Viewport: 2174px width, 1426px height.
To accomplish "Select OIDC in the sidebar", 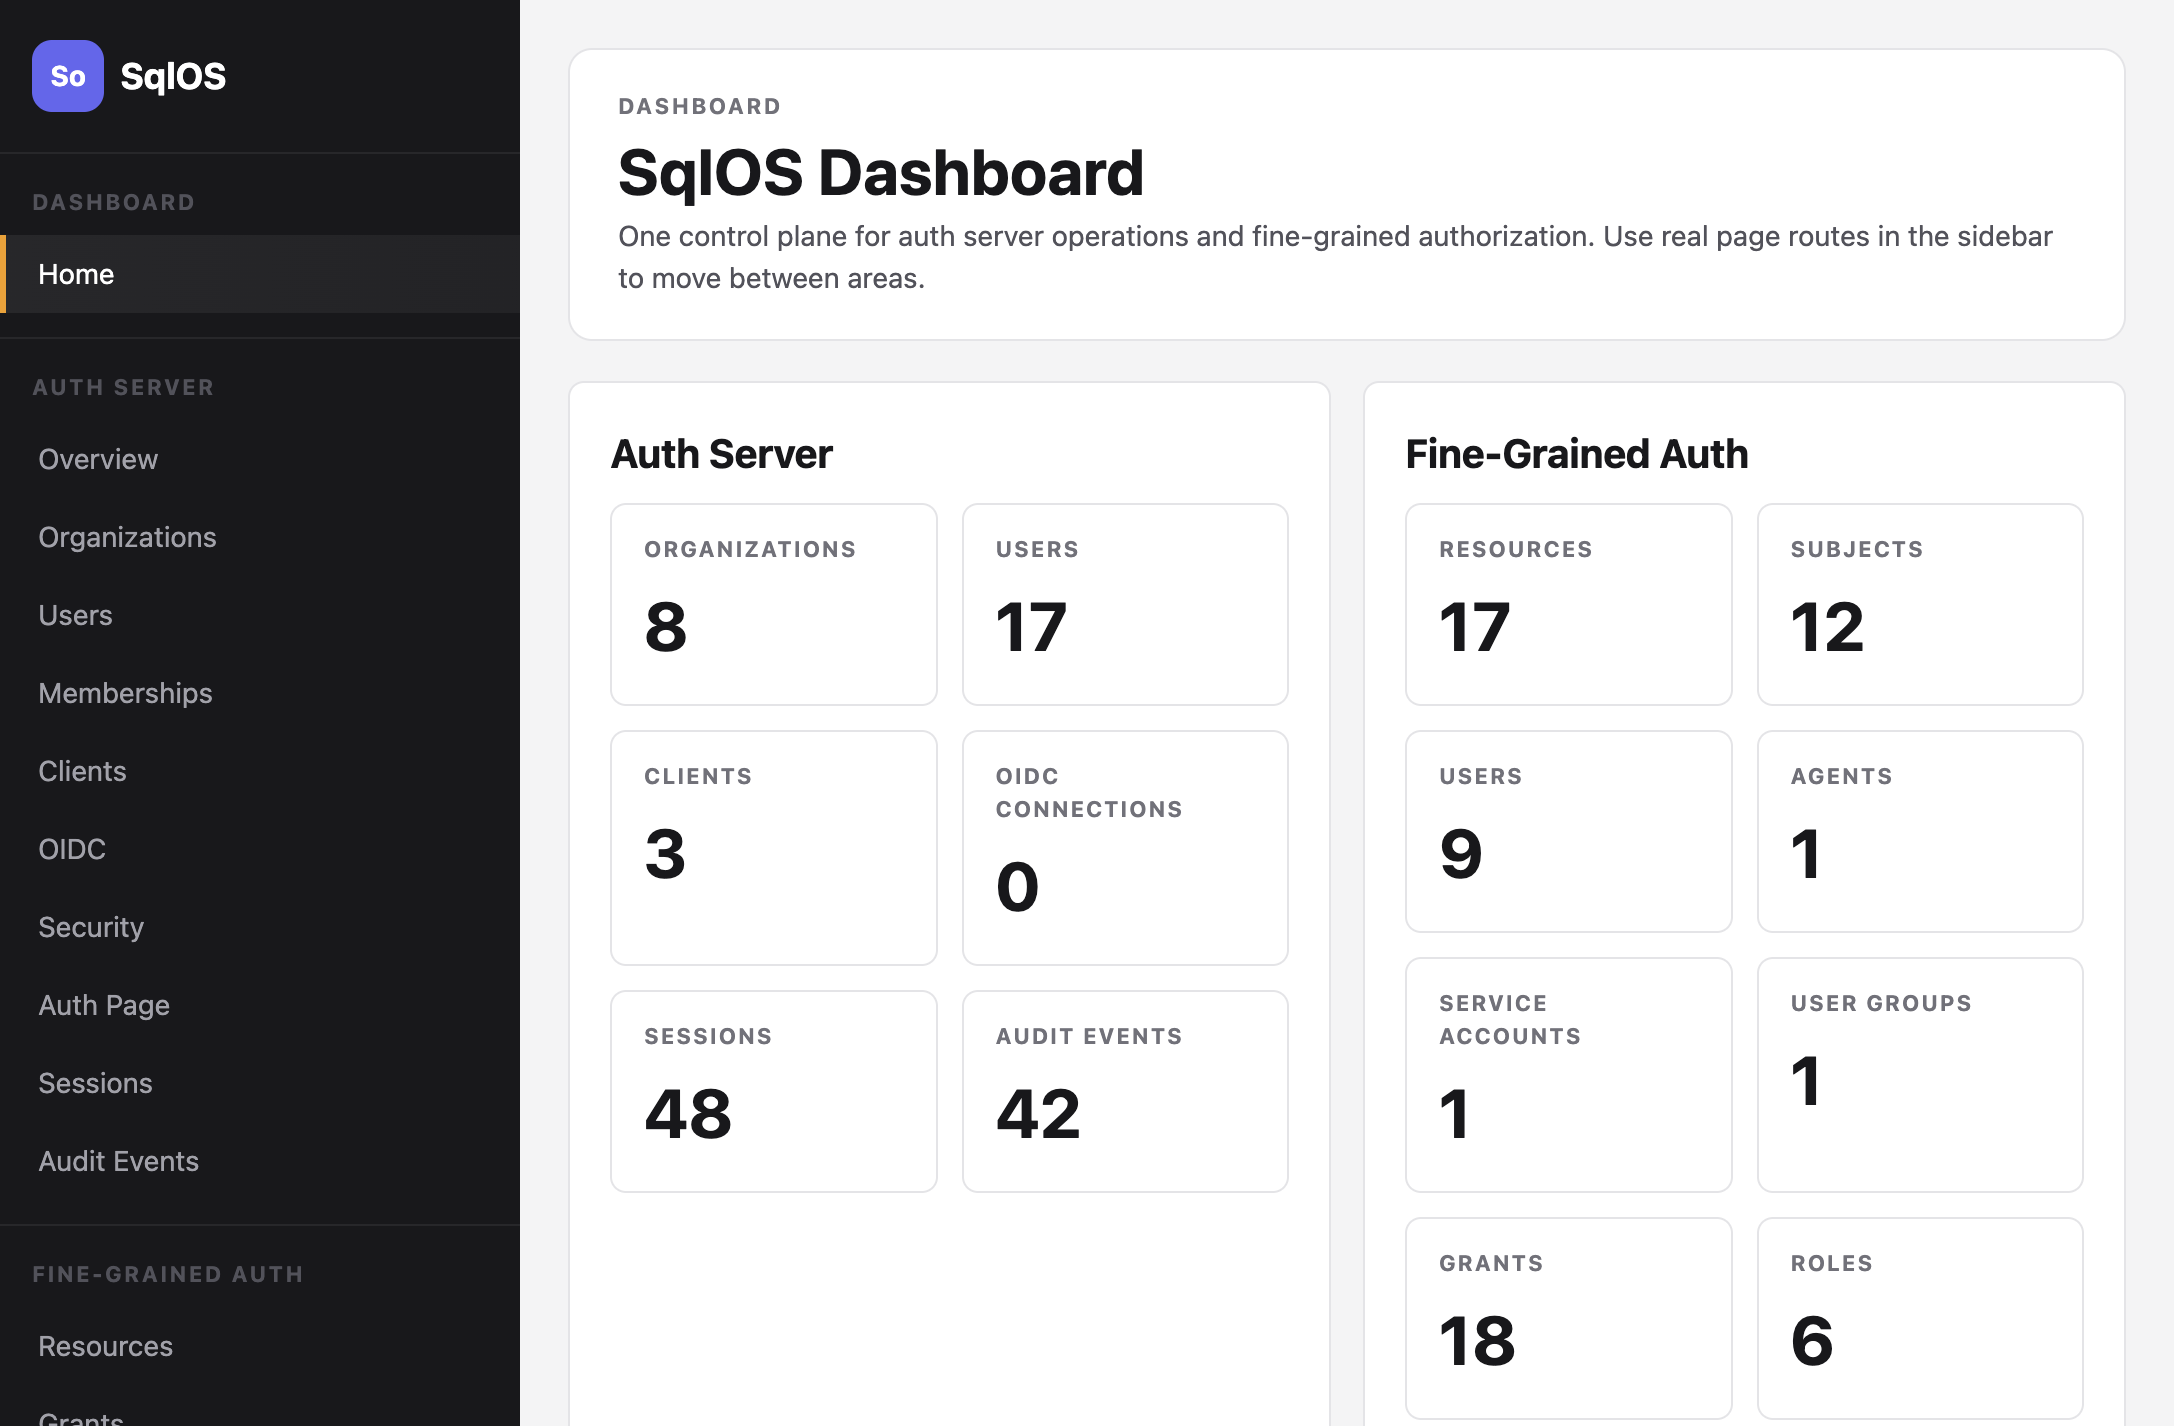I will pos(72,849).
